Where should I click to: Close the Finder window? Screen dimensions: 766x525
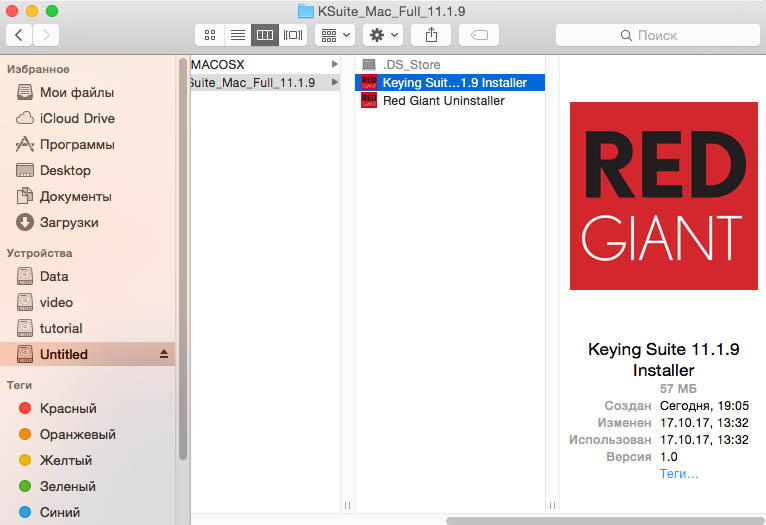(12, 11)
